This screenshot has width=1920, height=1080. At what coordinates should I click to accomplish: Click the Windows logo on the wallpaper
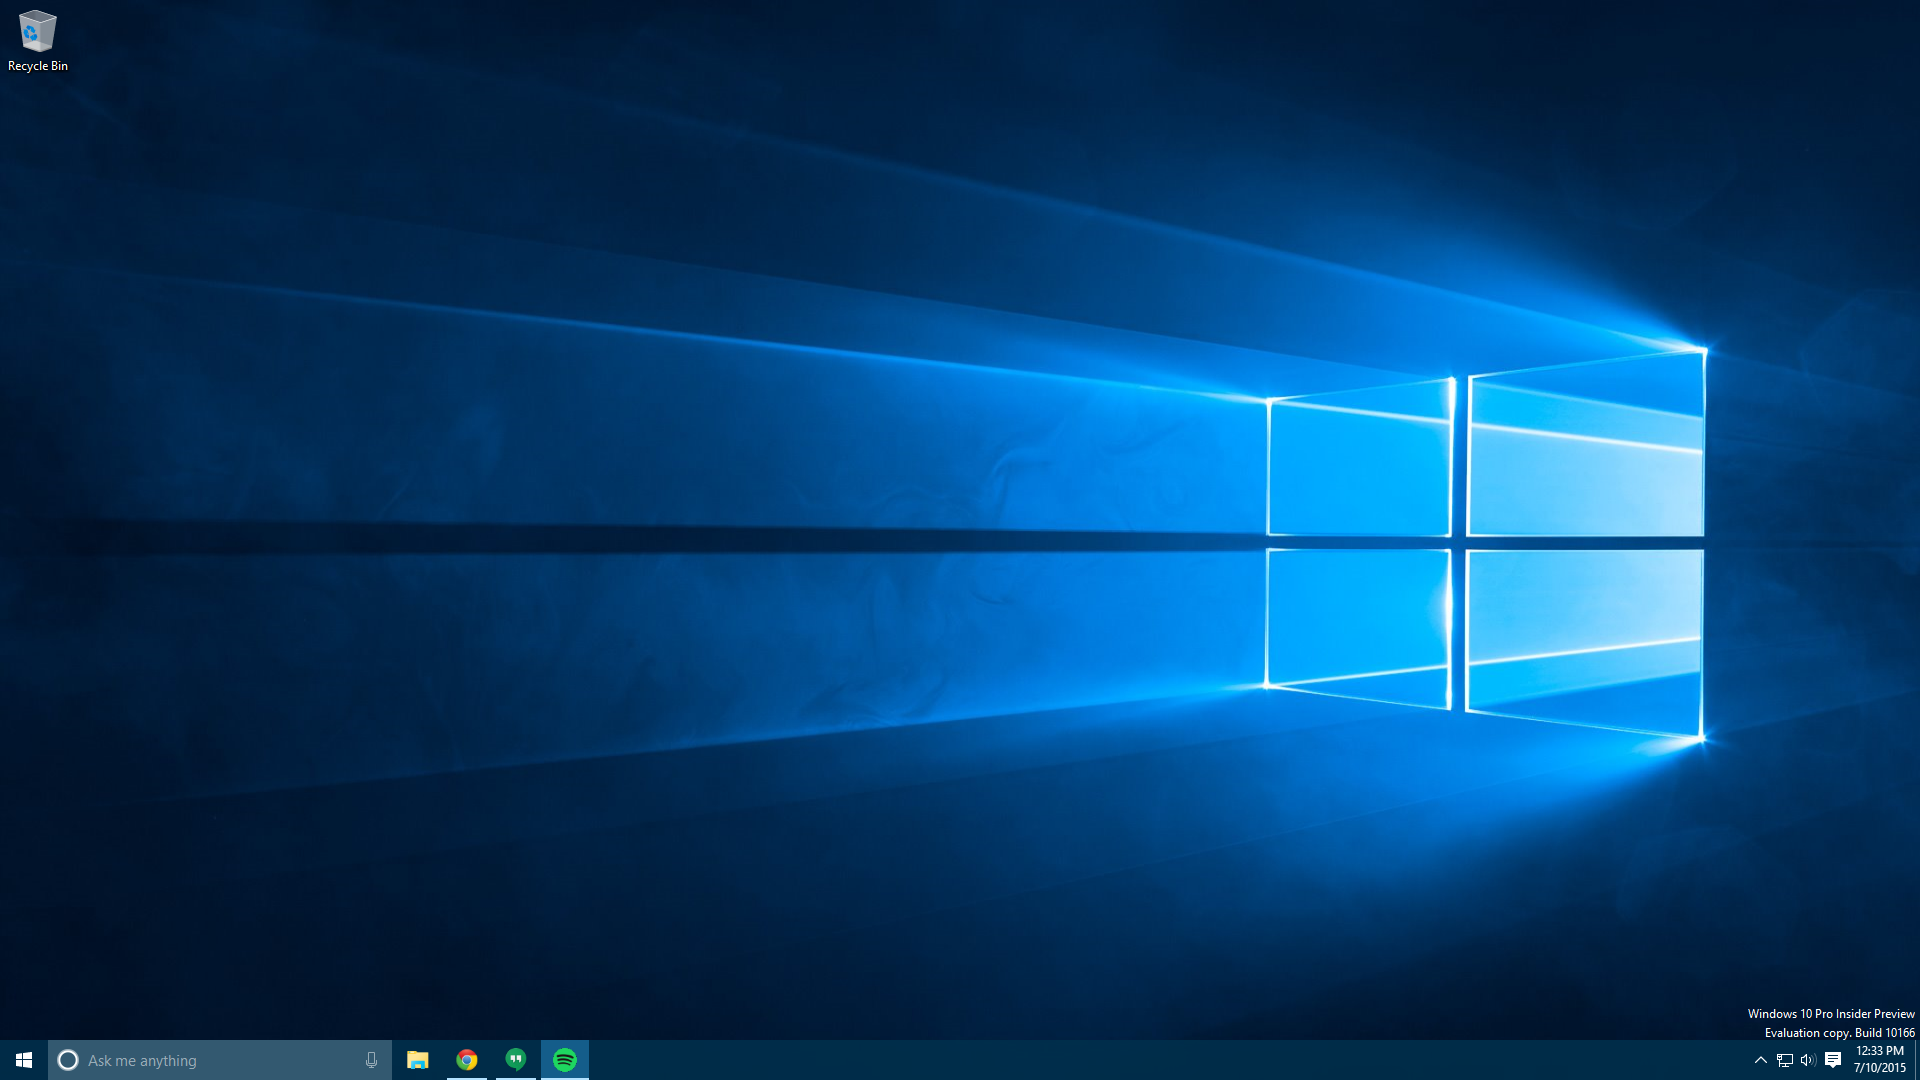point(1485,545)
